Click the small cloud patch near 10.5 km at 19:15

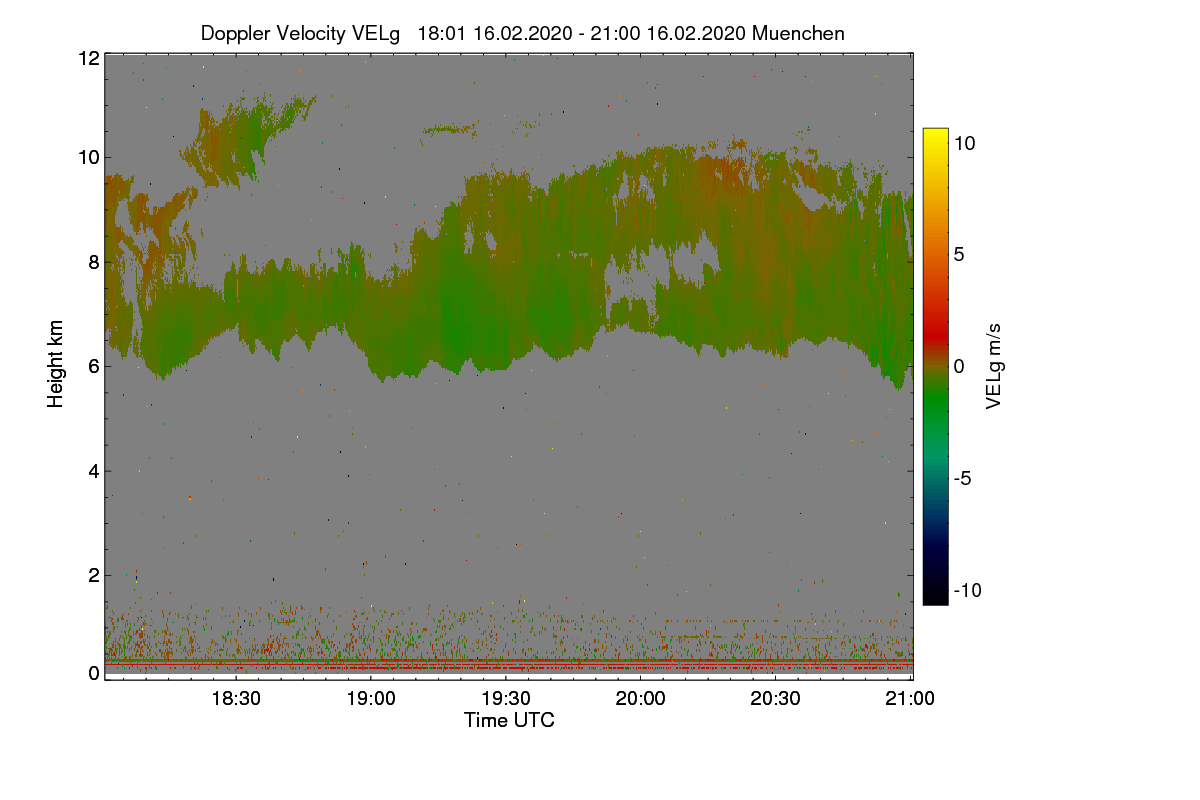450,129
